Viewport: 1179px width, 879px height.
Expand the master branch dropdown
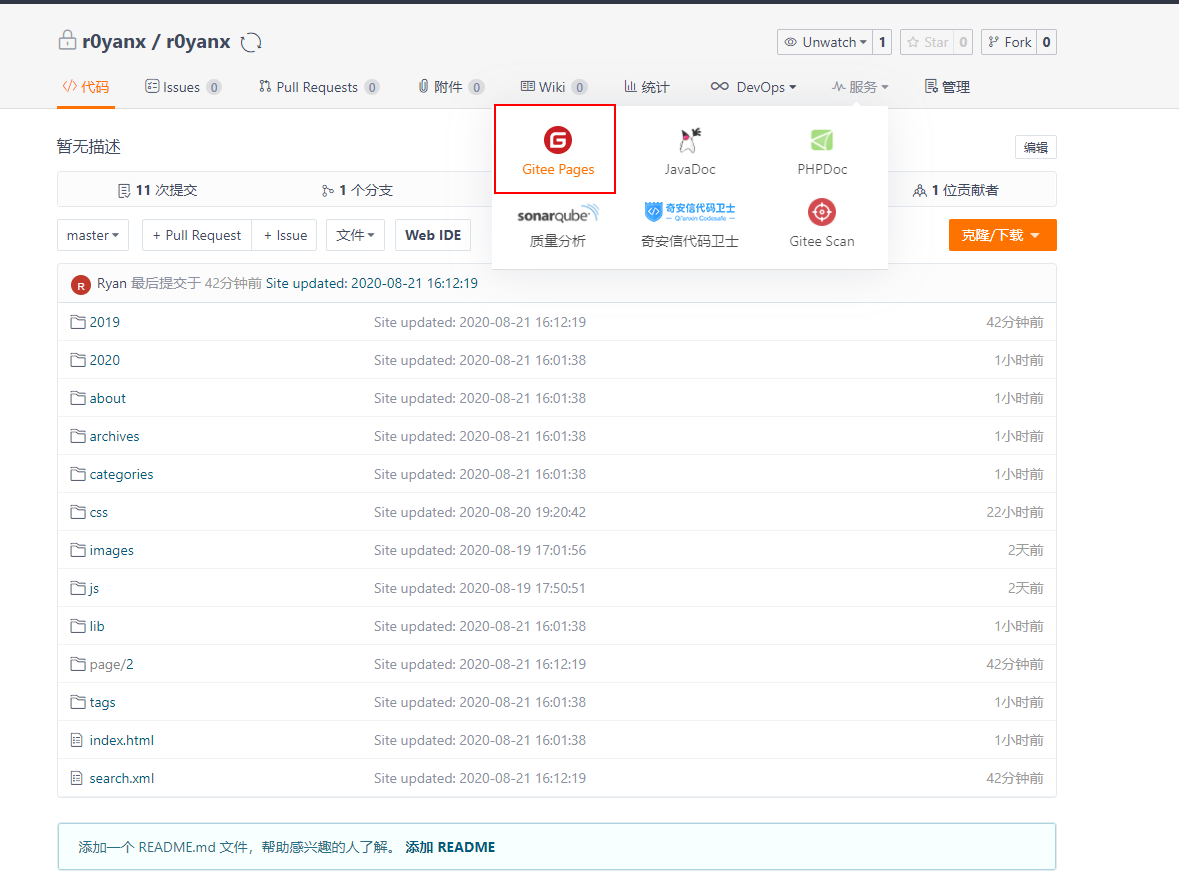click(x=93, y=235)
